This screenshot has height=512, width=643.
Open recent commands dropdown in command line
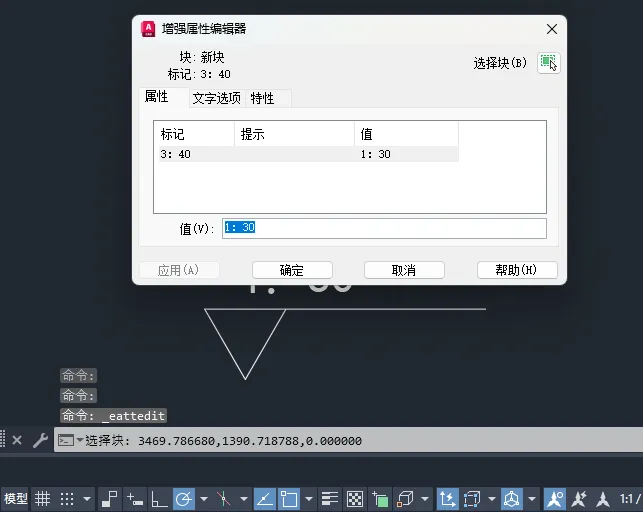click(x=80, y=440)
